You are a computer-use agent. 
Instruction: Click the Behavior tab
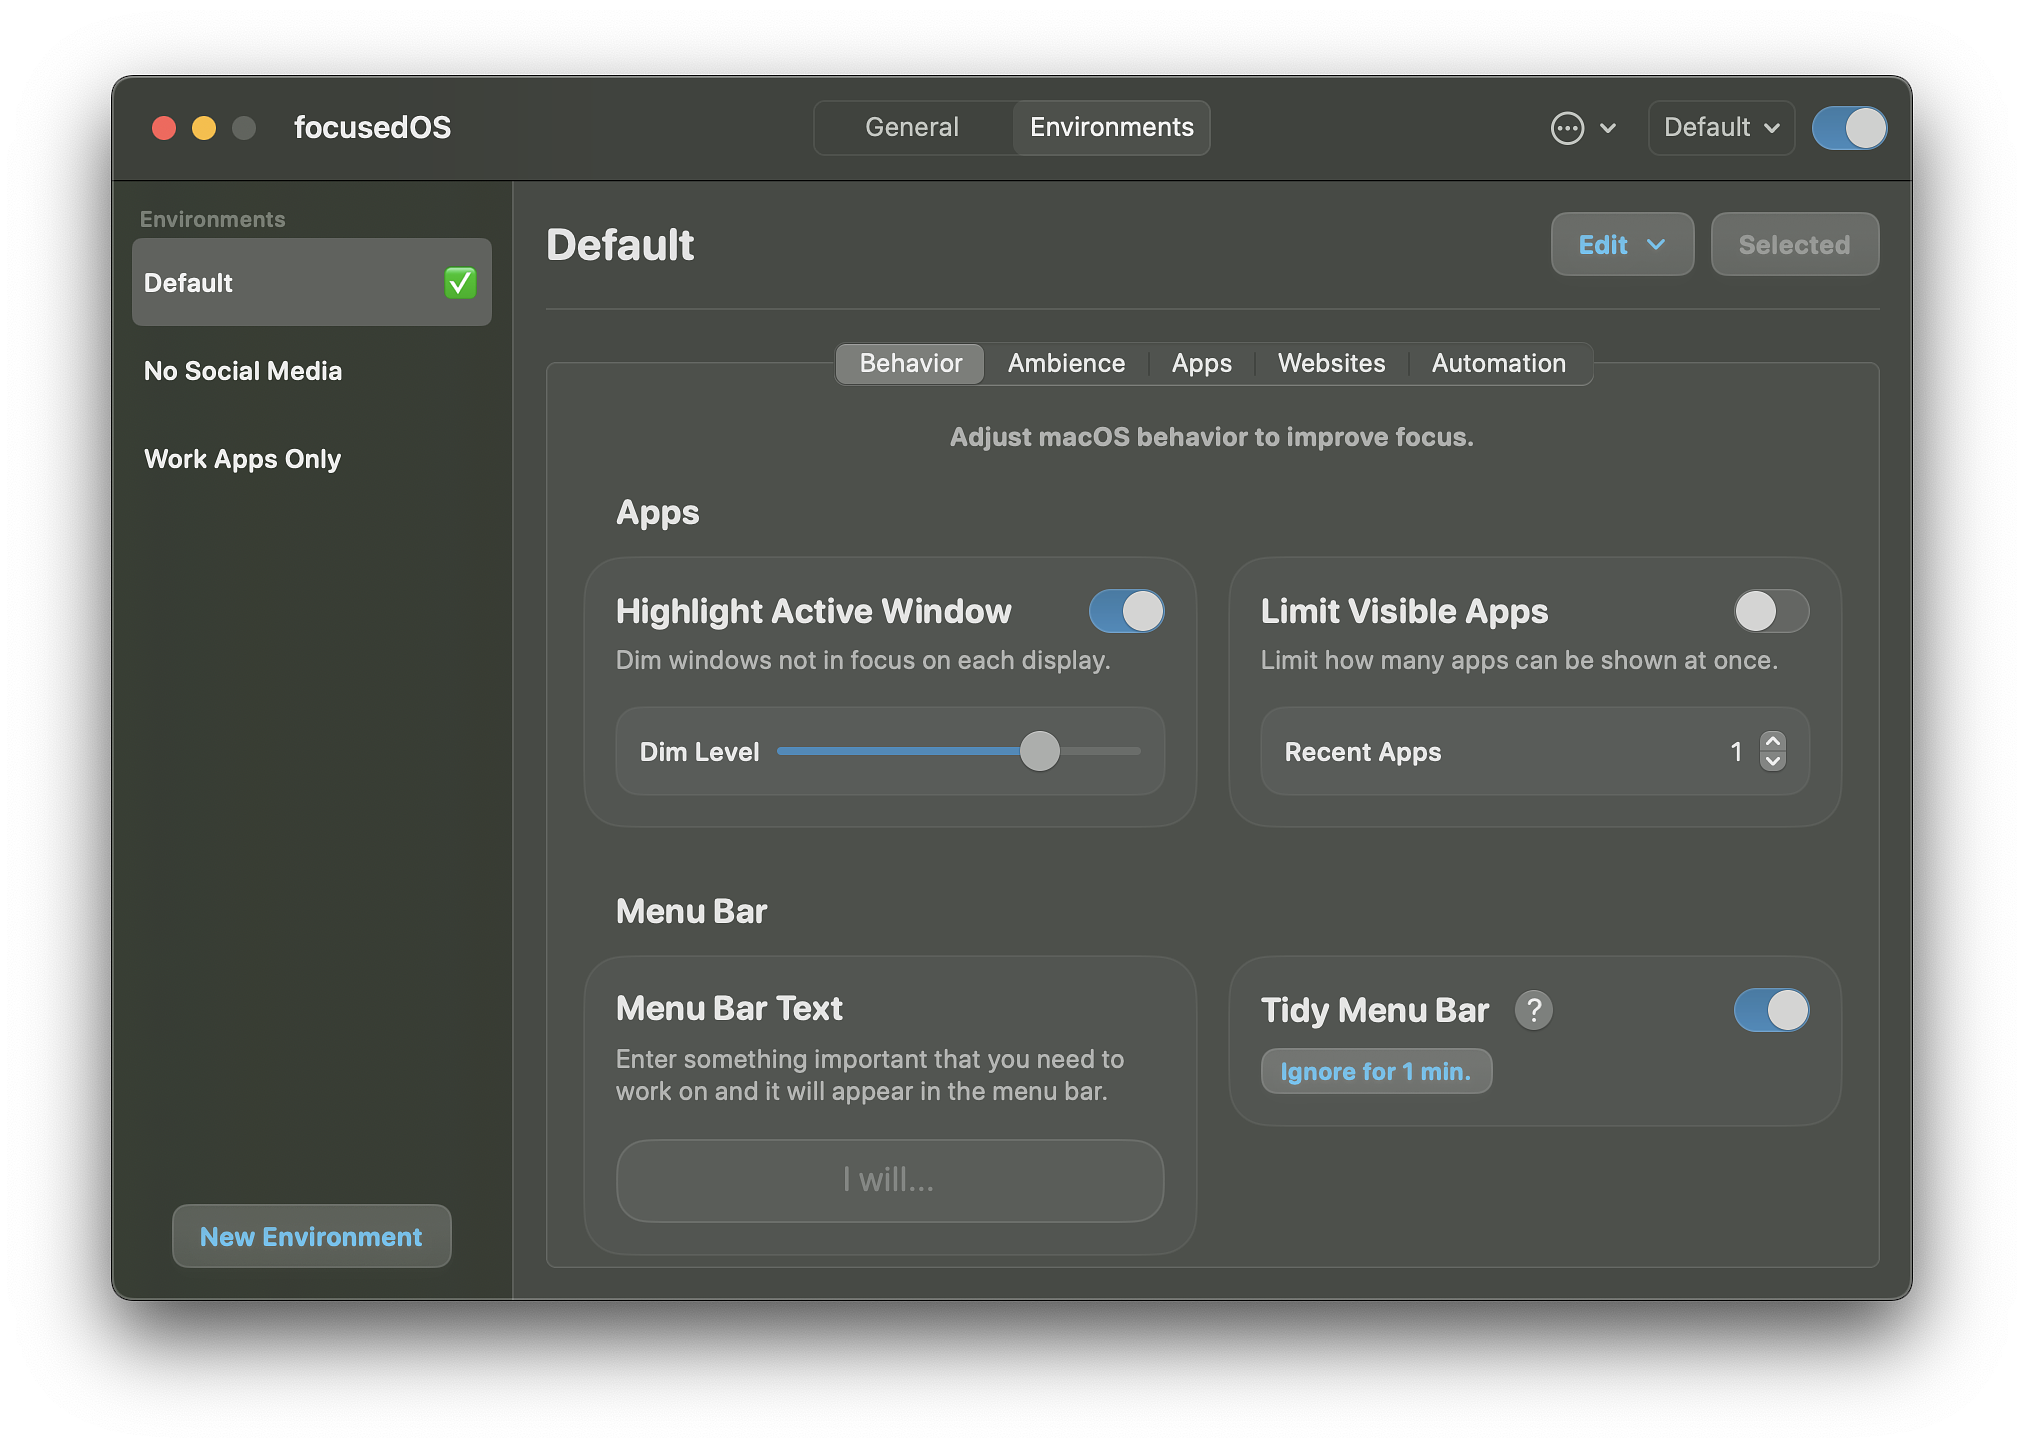click(909, 362)
